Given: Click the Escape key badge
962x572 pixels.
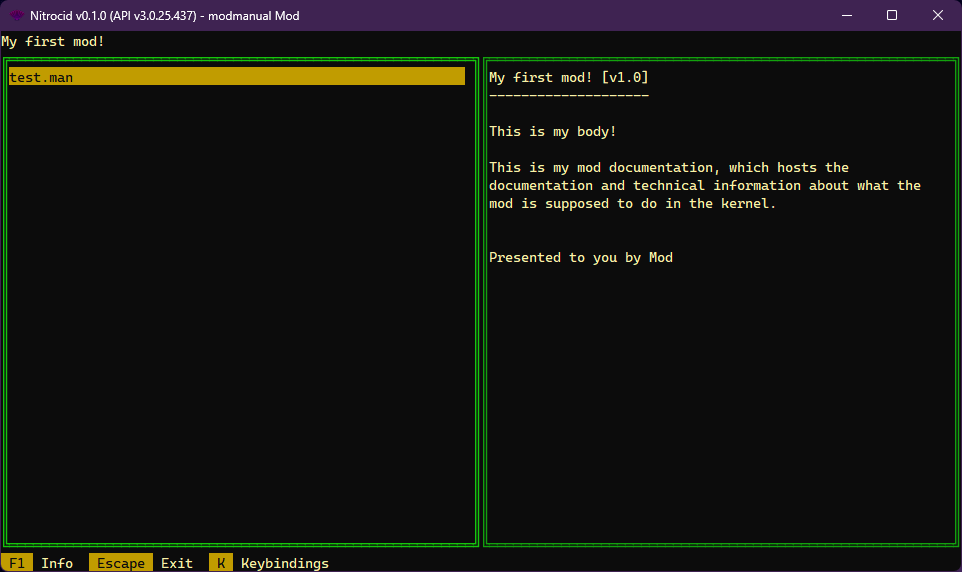Looking at the screenshot, I should pyautogui.click(x=121, y=563).
